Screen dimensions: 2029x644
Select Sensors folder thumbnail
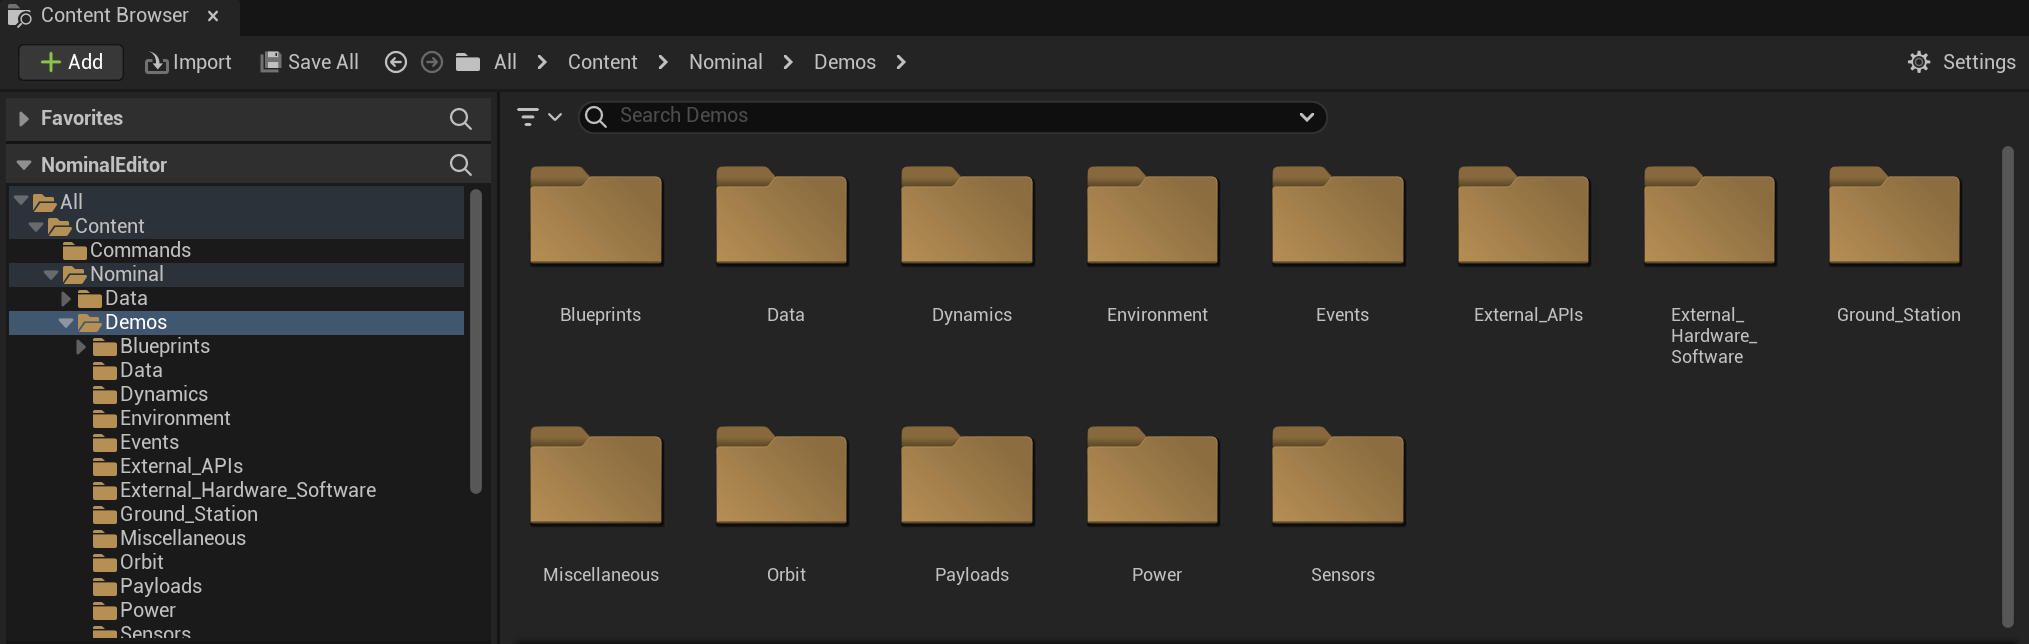pos(1338,476)
